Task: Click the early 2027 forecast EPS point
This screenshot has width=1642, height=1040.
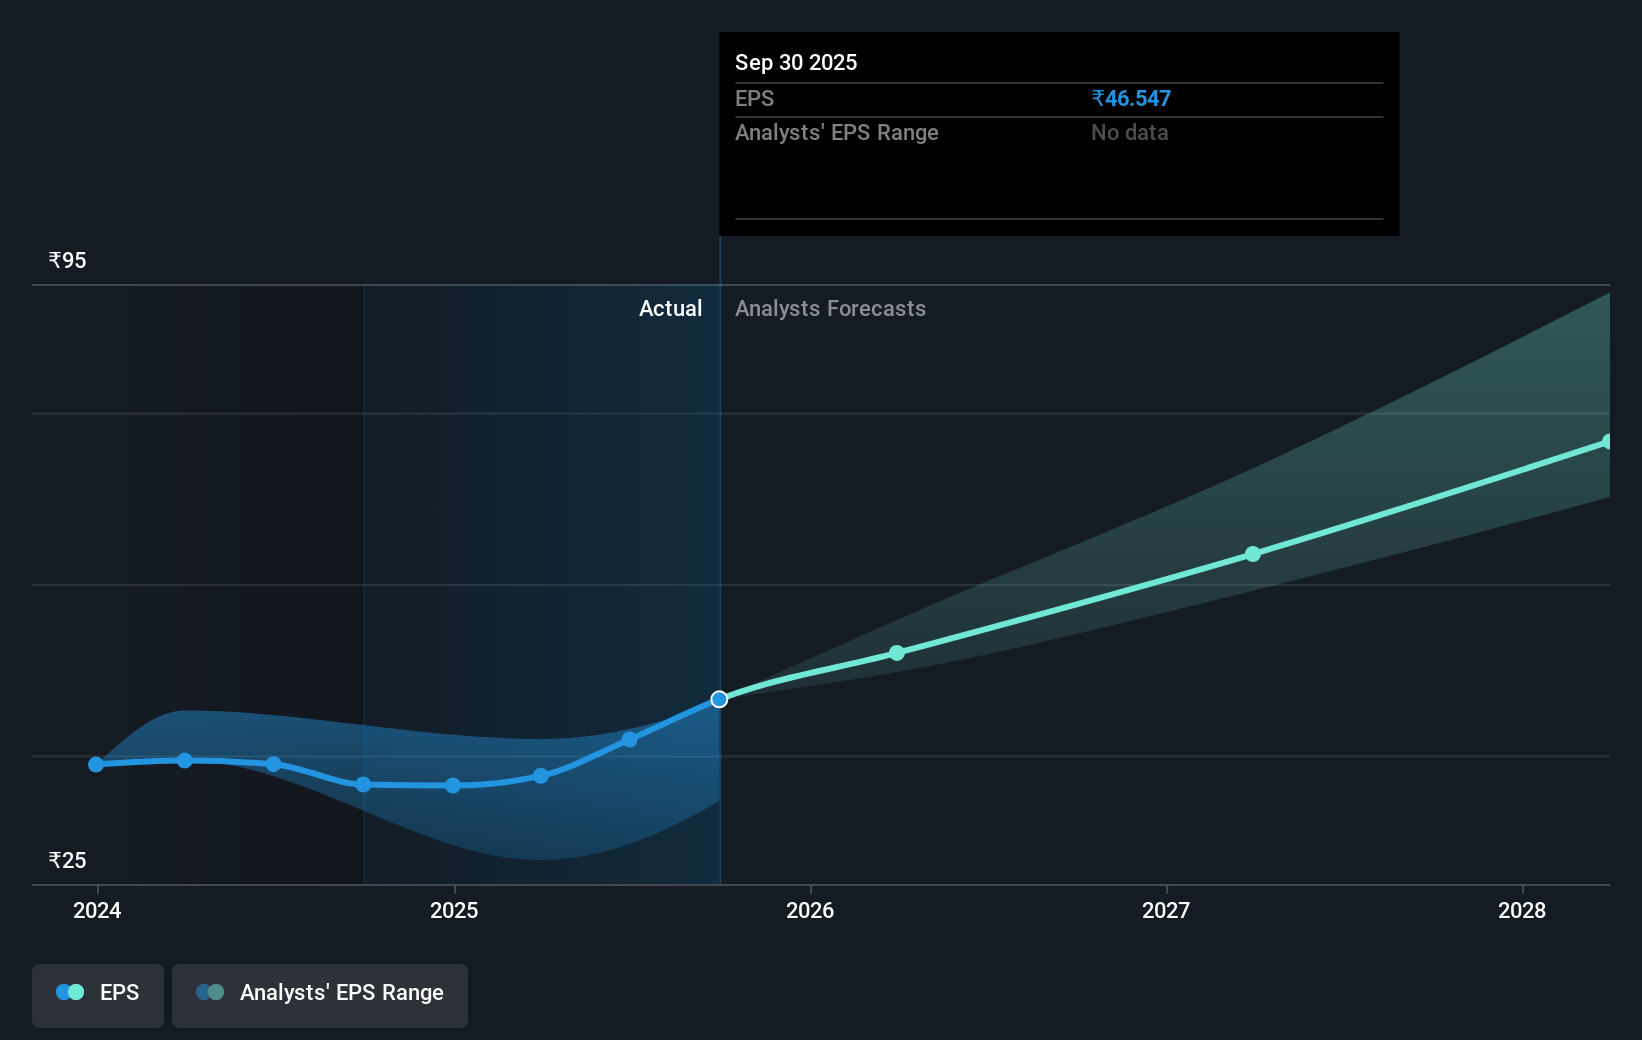Action: pos(1253,554)
